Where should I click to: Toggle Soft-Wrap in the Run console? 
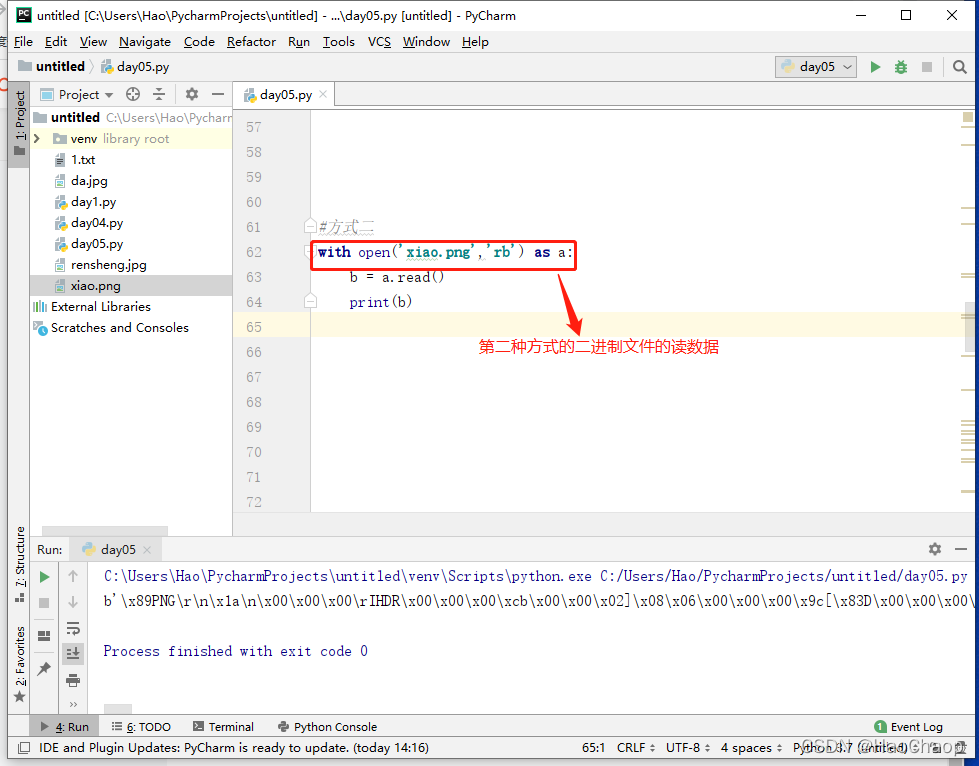click(73, 629)
